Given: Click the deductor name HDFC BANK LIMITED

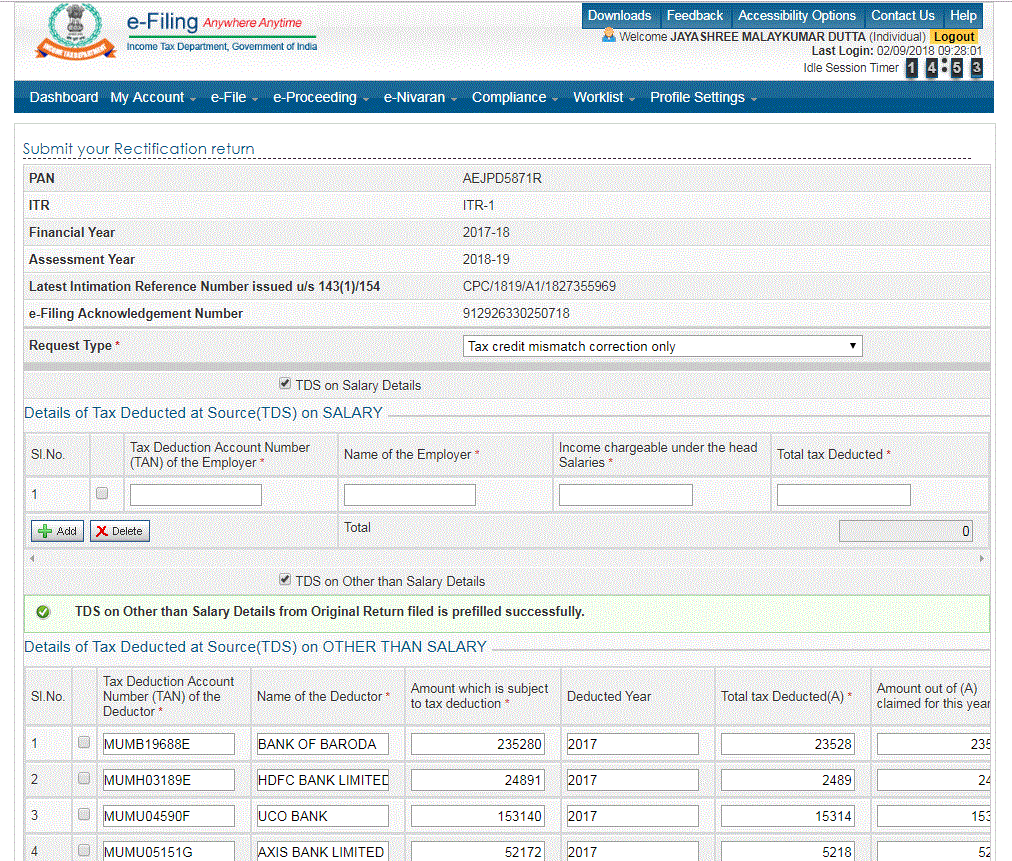Looking at the screenshot, I should tap(323, 780).
